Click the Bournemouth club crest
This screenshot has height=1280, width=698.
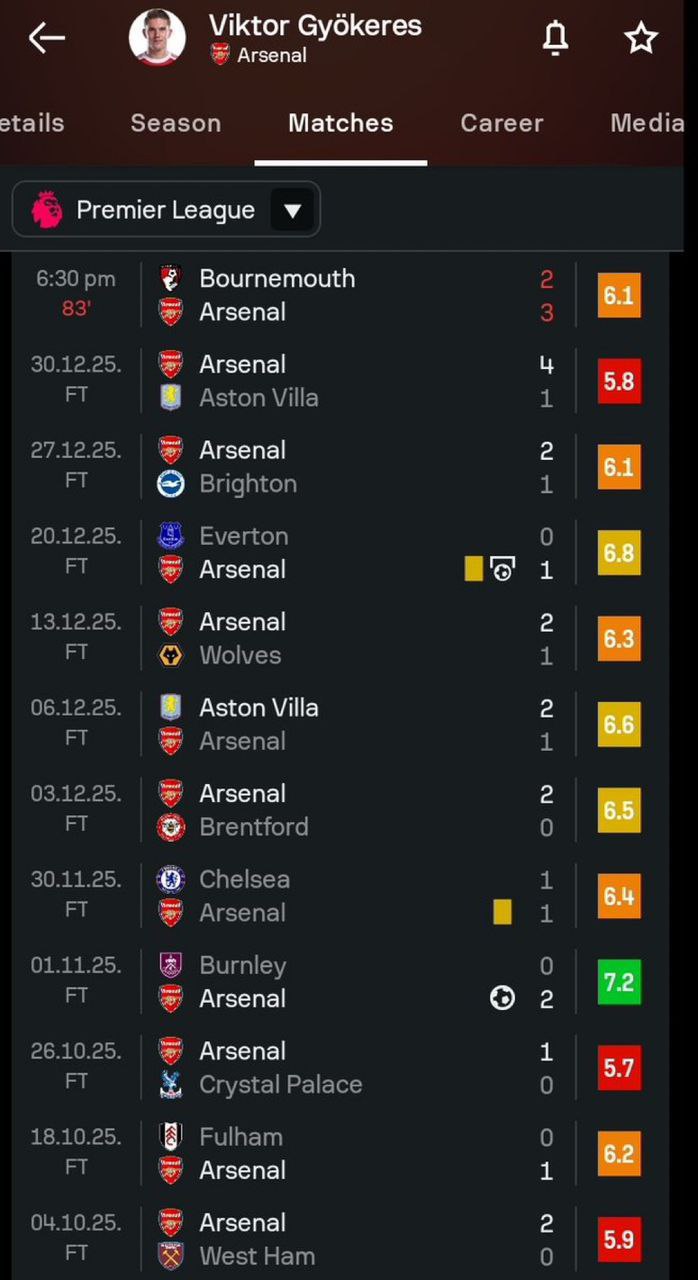[171, 279]
